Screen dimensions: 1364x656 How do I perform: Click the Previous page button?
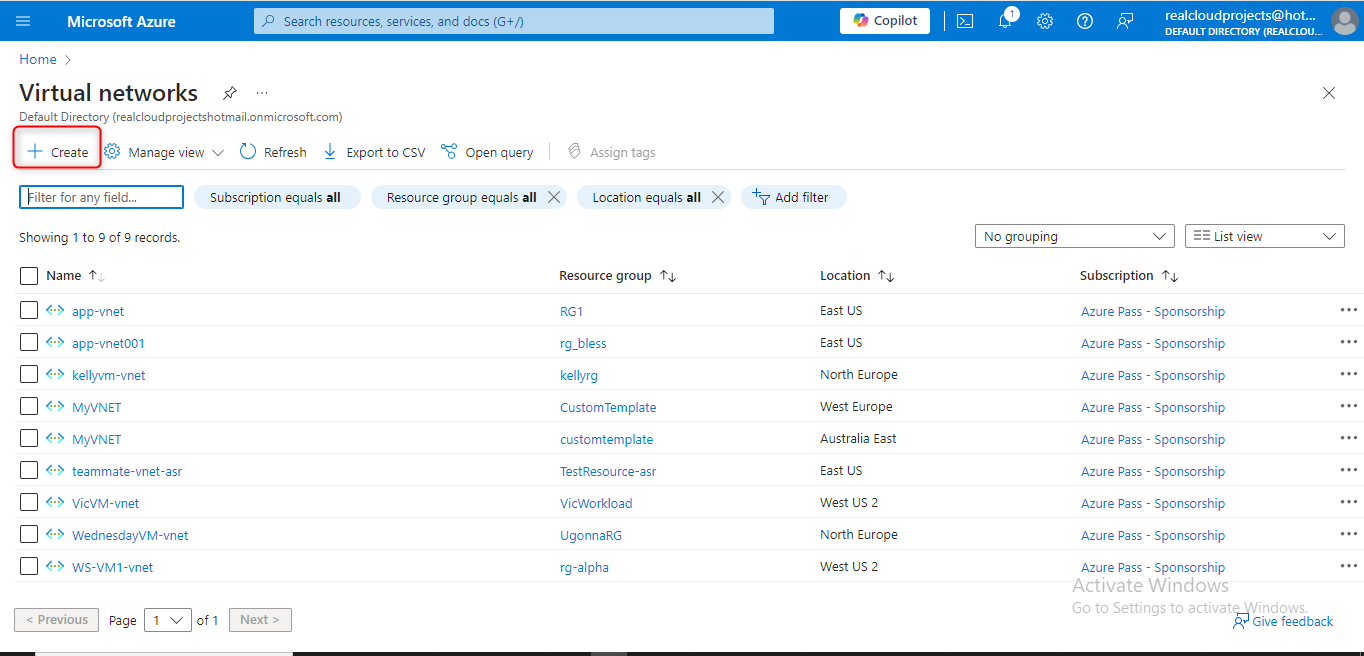(57, 620)
